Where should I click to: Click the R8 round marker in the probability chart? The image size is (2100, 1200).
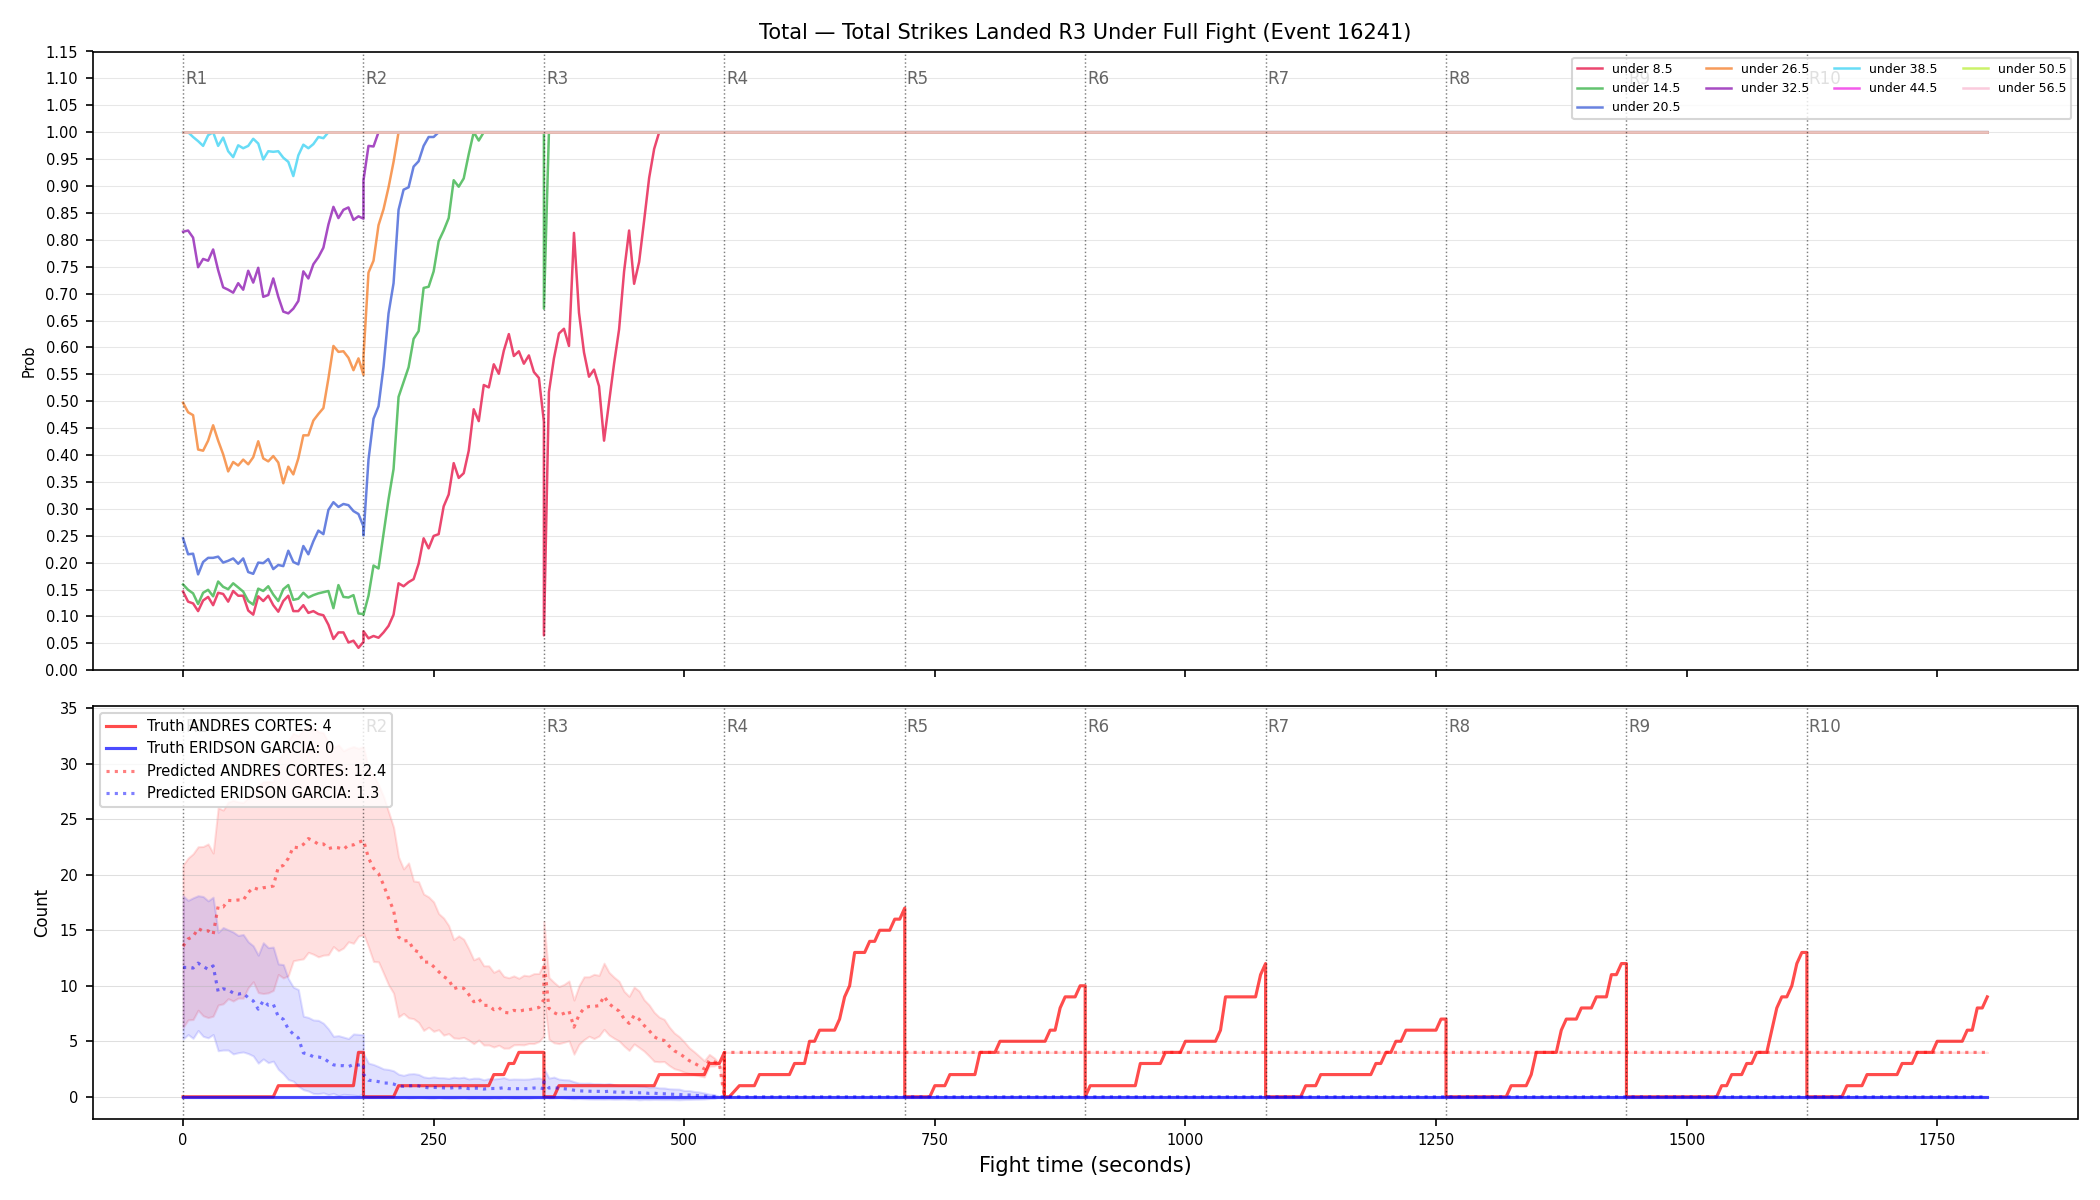coord(1459,78)
